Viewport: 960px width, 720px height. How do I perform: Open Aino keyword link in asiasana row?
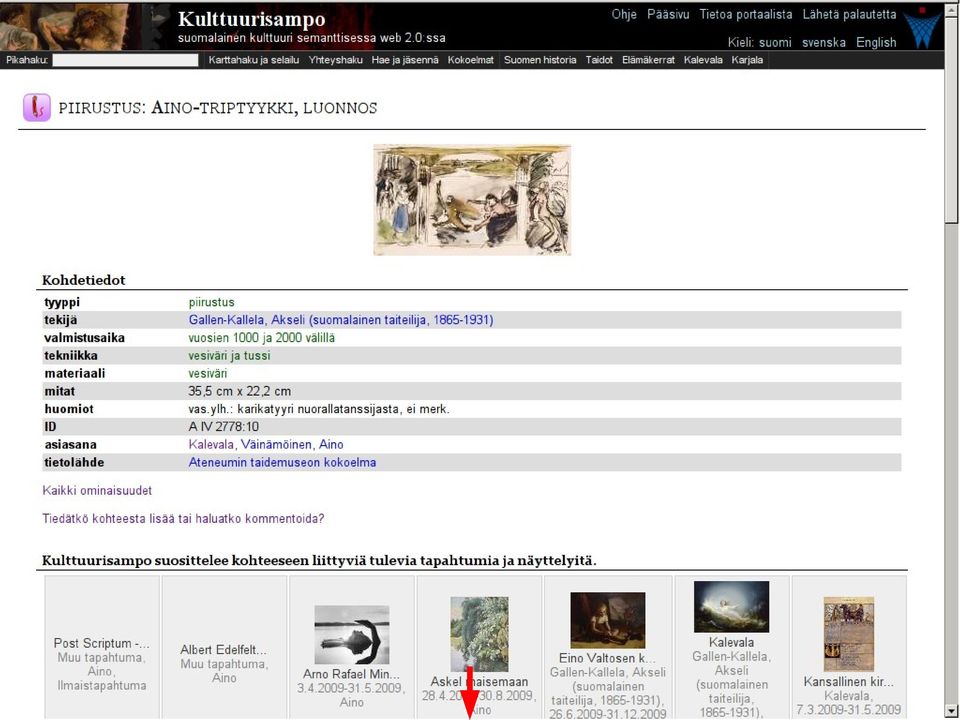click(331, 444)
